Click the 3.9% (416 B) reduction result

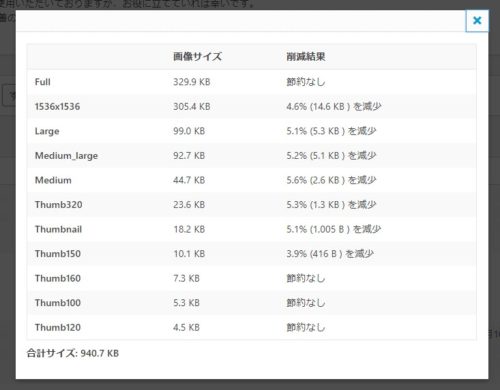click(x=330, y=254)
